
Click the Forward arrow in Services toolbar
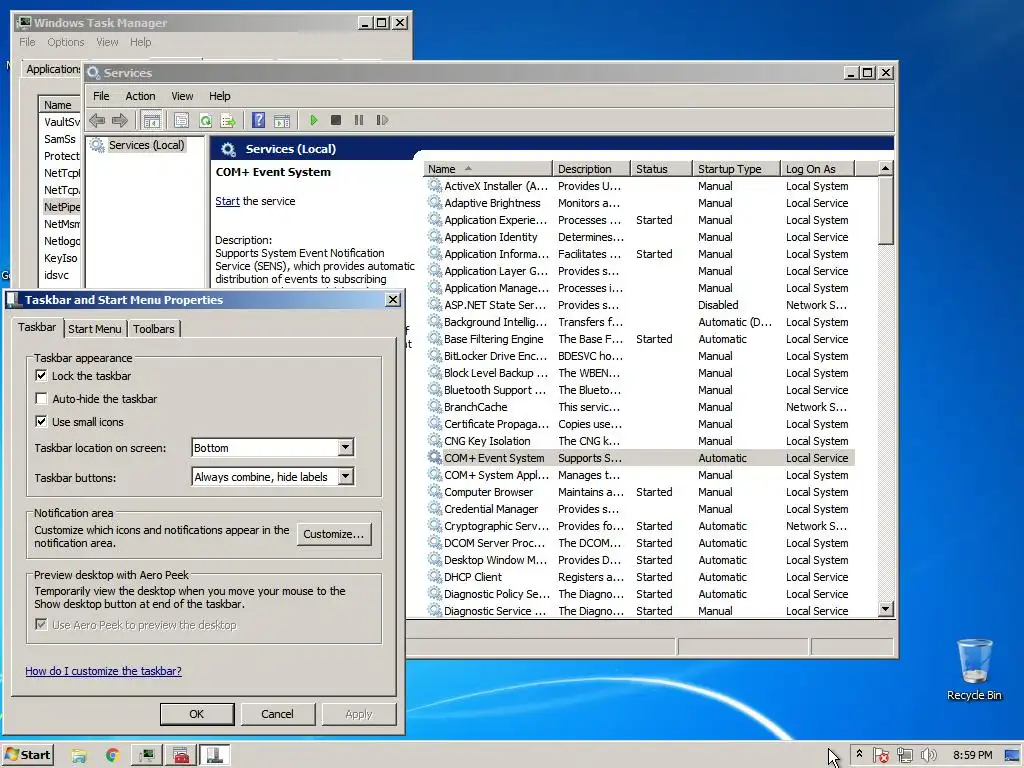click(120, 120)
